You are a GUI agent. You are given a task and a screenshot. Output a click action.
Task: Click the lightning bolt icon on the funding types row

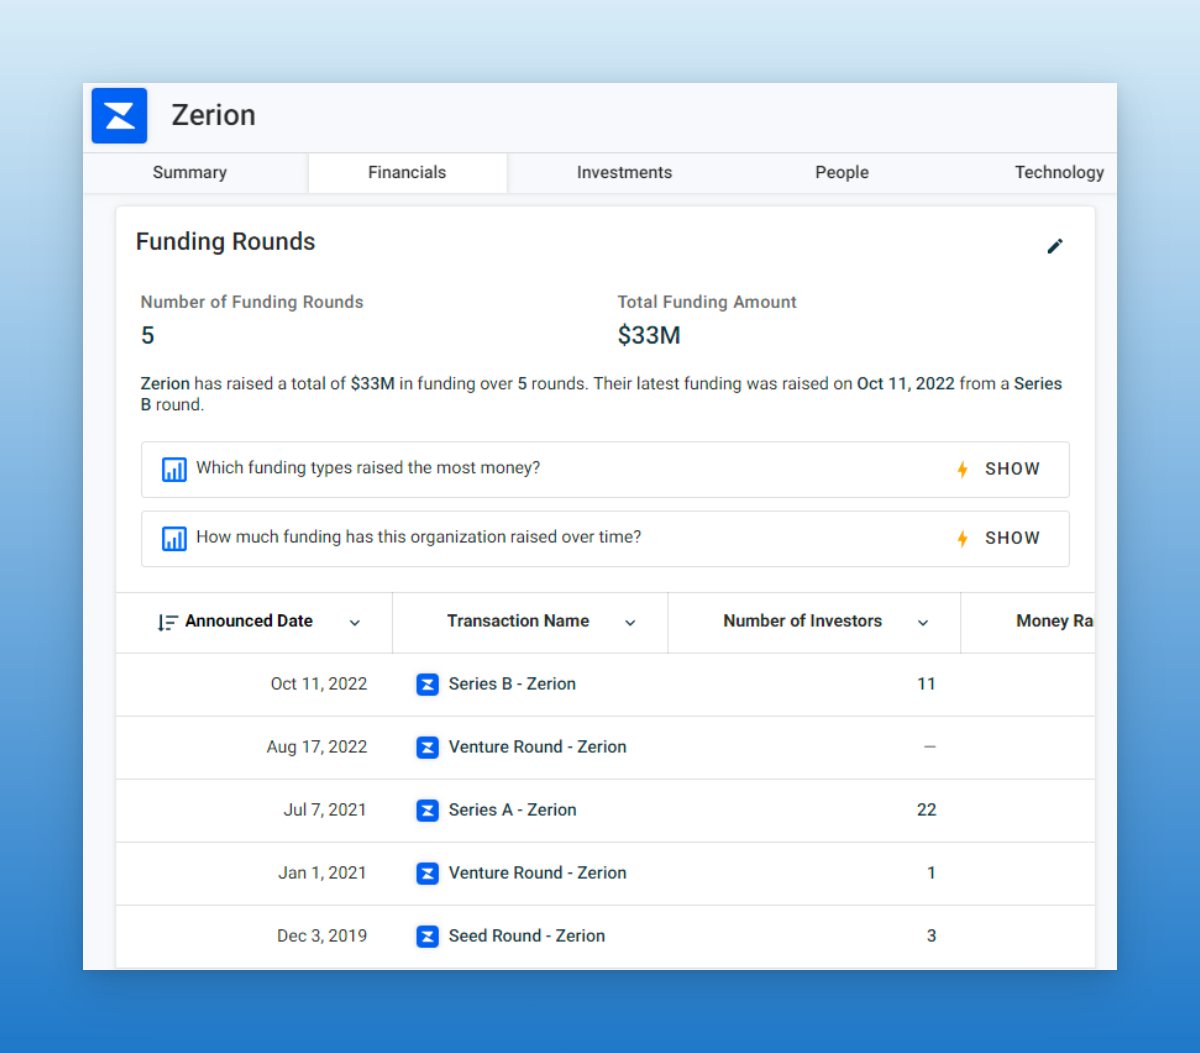tap(962, 469)
